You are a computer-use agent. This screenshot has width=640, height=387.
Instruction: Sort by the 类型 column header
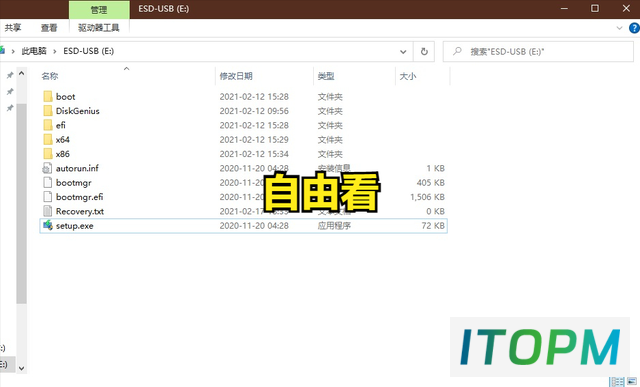(x=326, y=76)
